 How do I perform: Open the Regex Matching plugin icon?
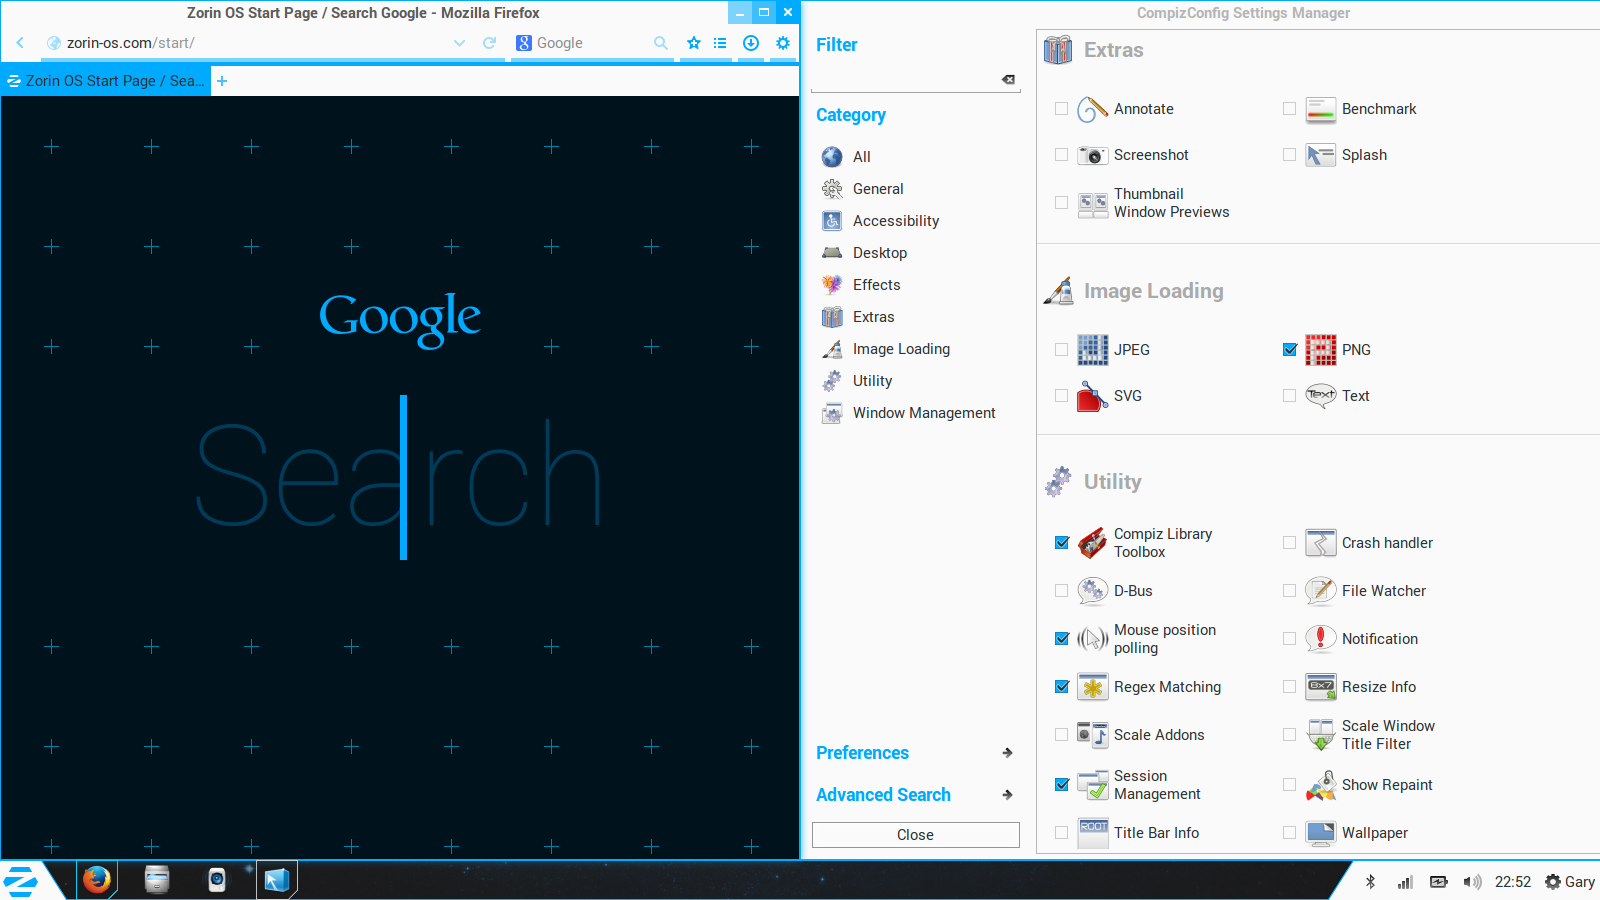(1092, 687)
